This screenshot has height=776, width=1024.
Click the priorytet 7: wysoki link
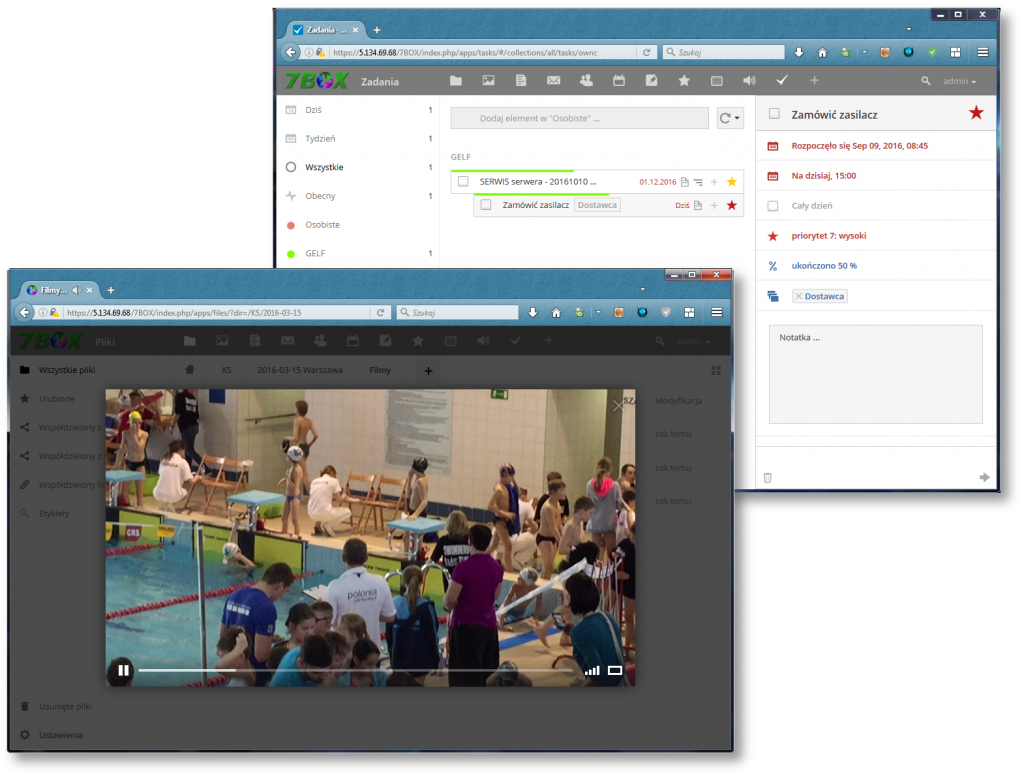(828, 236)
